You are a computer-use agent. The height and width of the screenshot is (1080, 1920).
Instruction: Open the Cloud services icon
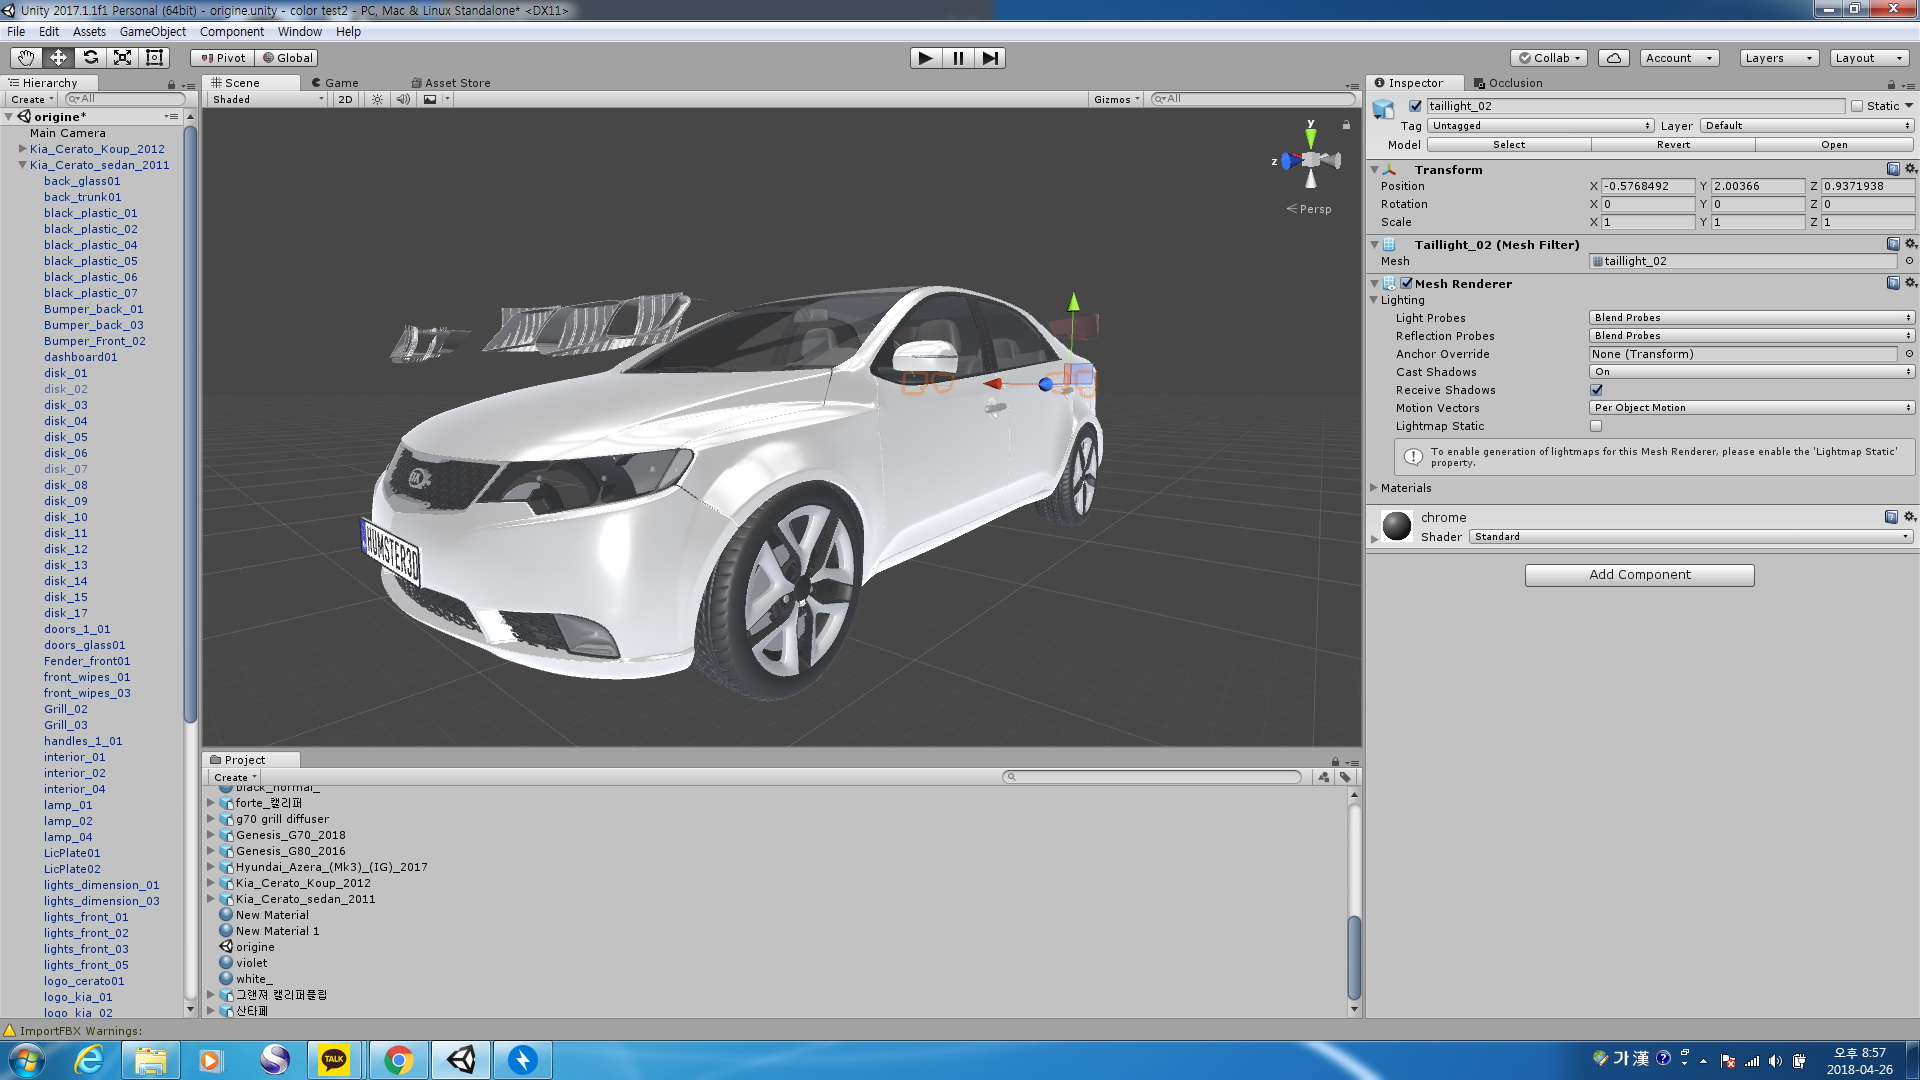(x=1614, y=58)
